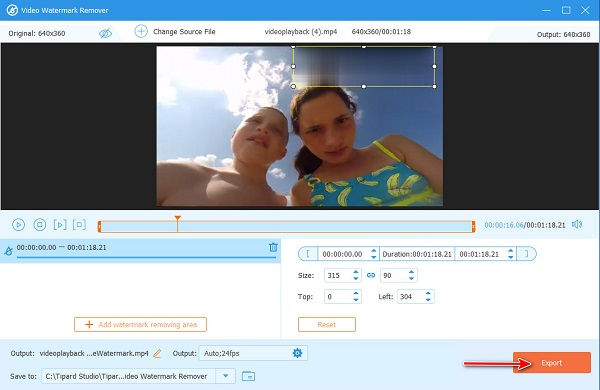Rename output file with pencil icon

click(157, 353)
